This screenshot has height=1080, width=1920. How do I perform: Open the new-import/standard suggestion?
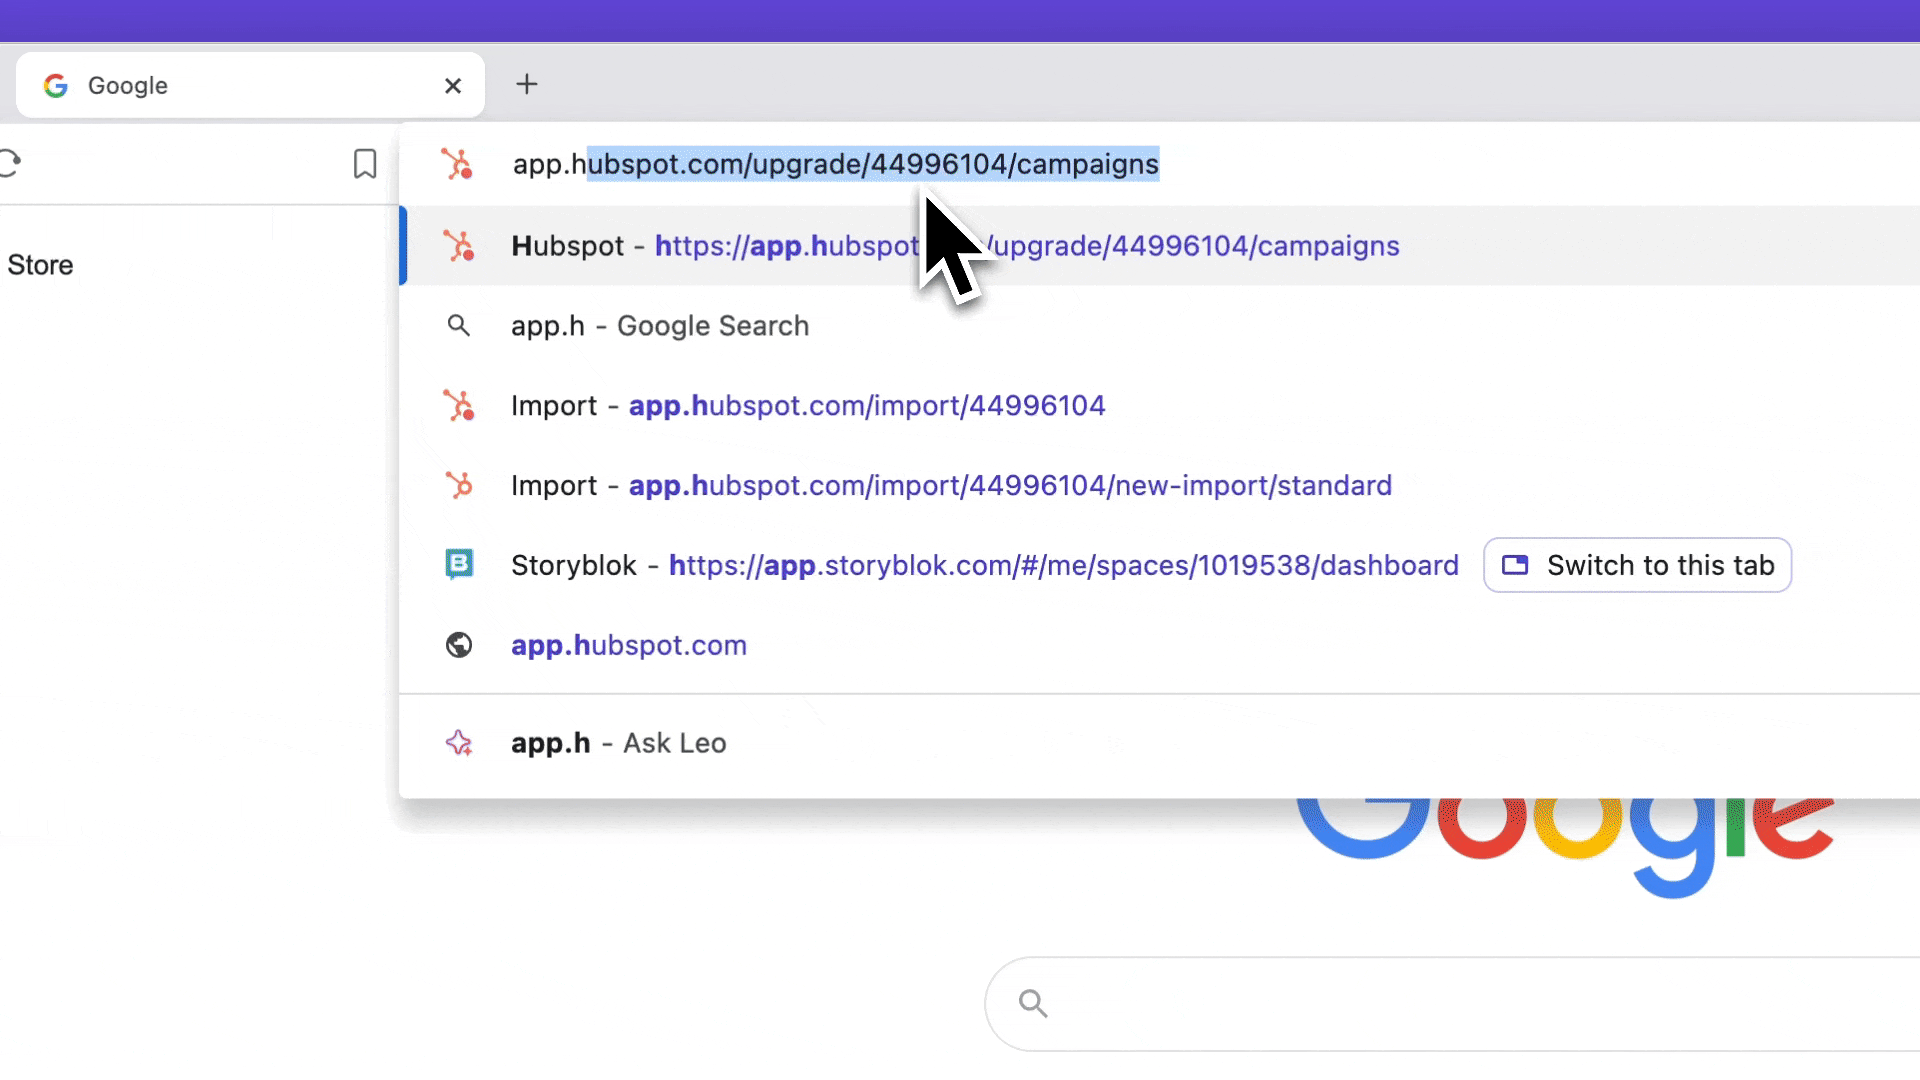1160,486
